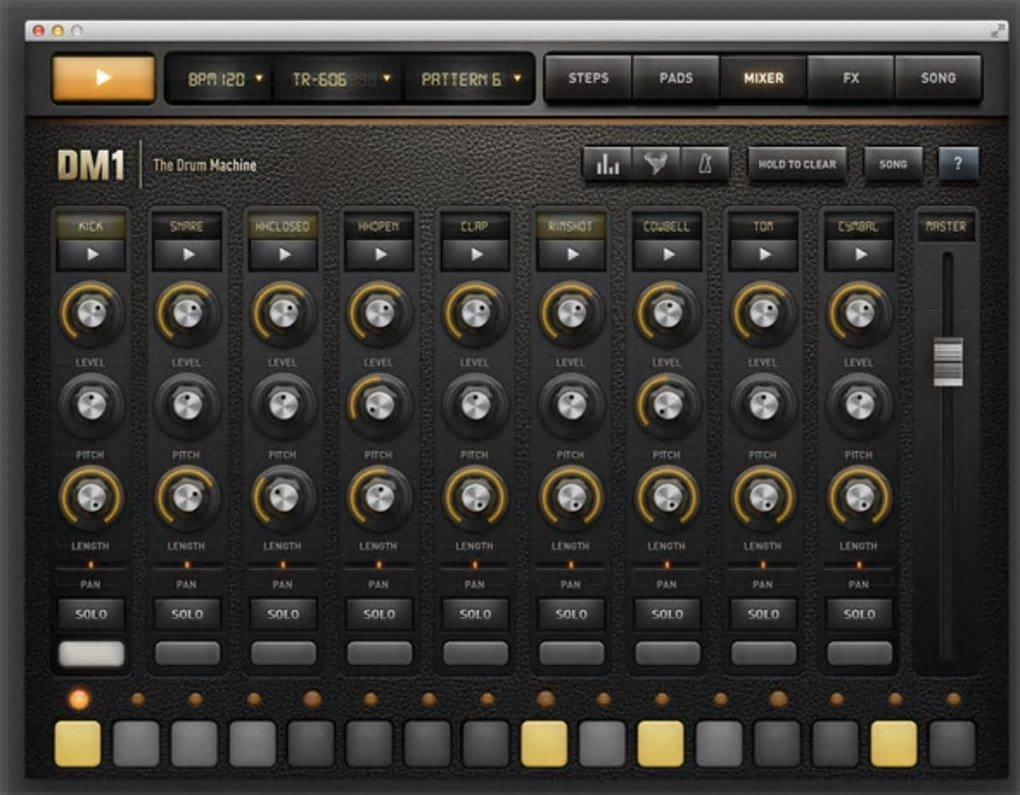Switch to the Pads tab
This screenshot has height=795, width=1020.
point(676,78)
